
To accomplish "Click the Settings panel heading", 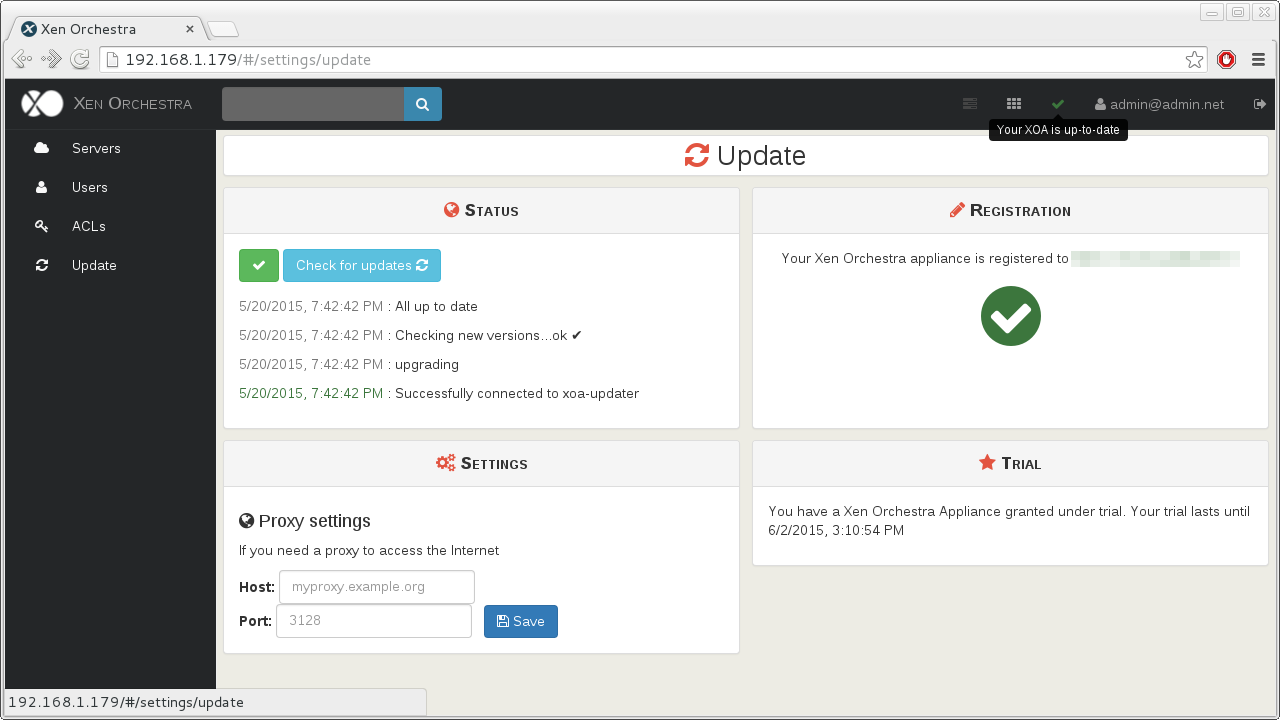I will tap(481, 464).
